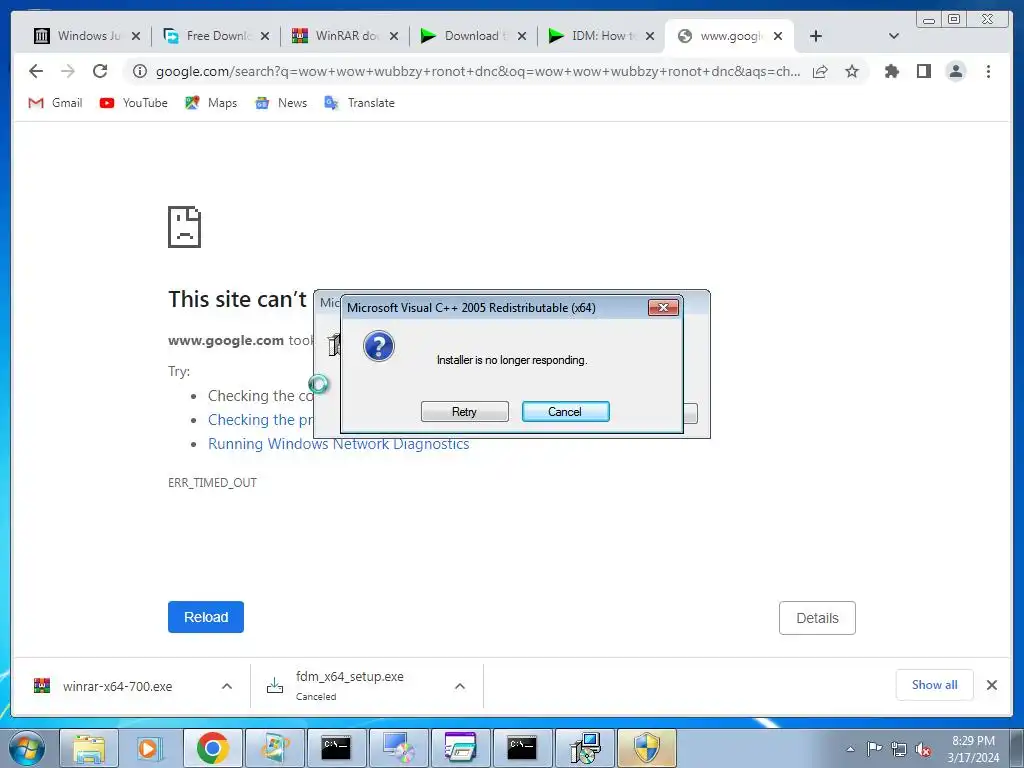The width and height of the screenshot is (1024, 768).
Task: Show hidden tray icons arrow
Action: [x=850, y=749]
